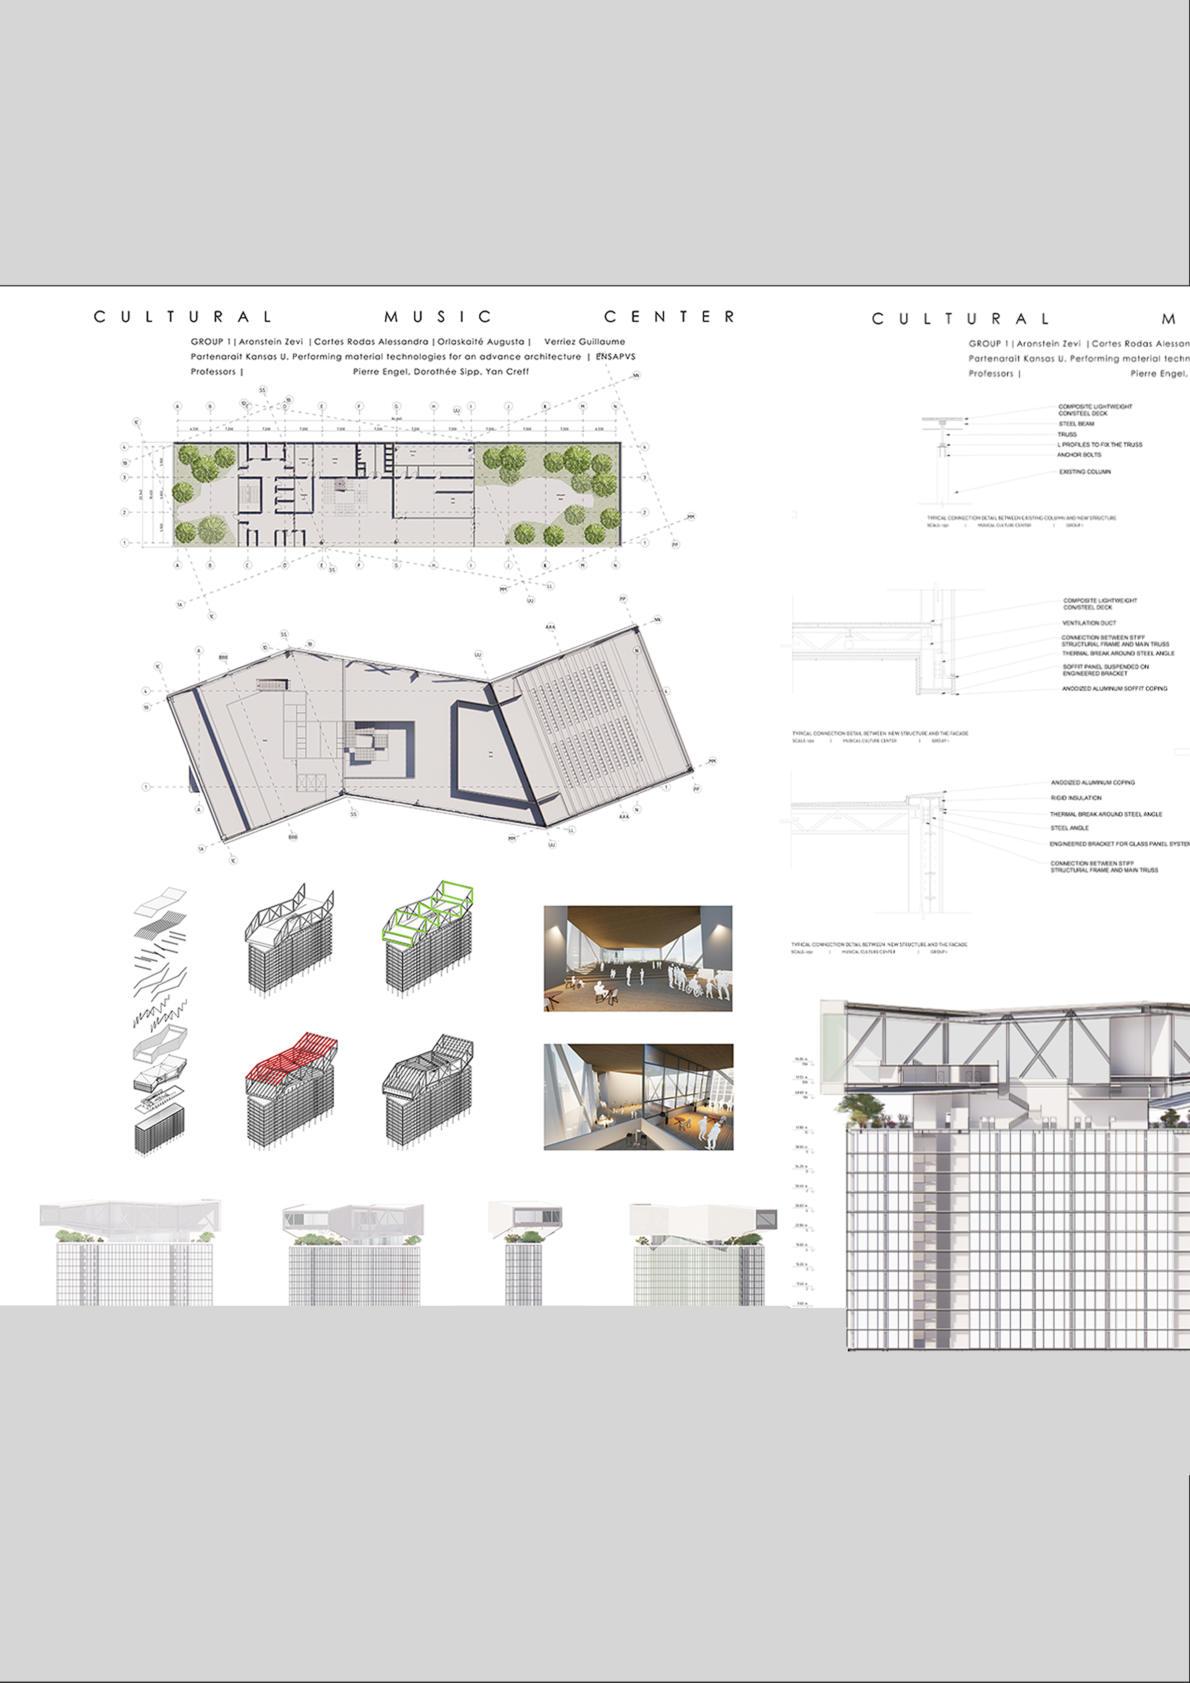
Task: Click the 'STEEL BEAM' detail label
Action: click(x=1076, y=424)
